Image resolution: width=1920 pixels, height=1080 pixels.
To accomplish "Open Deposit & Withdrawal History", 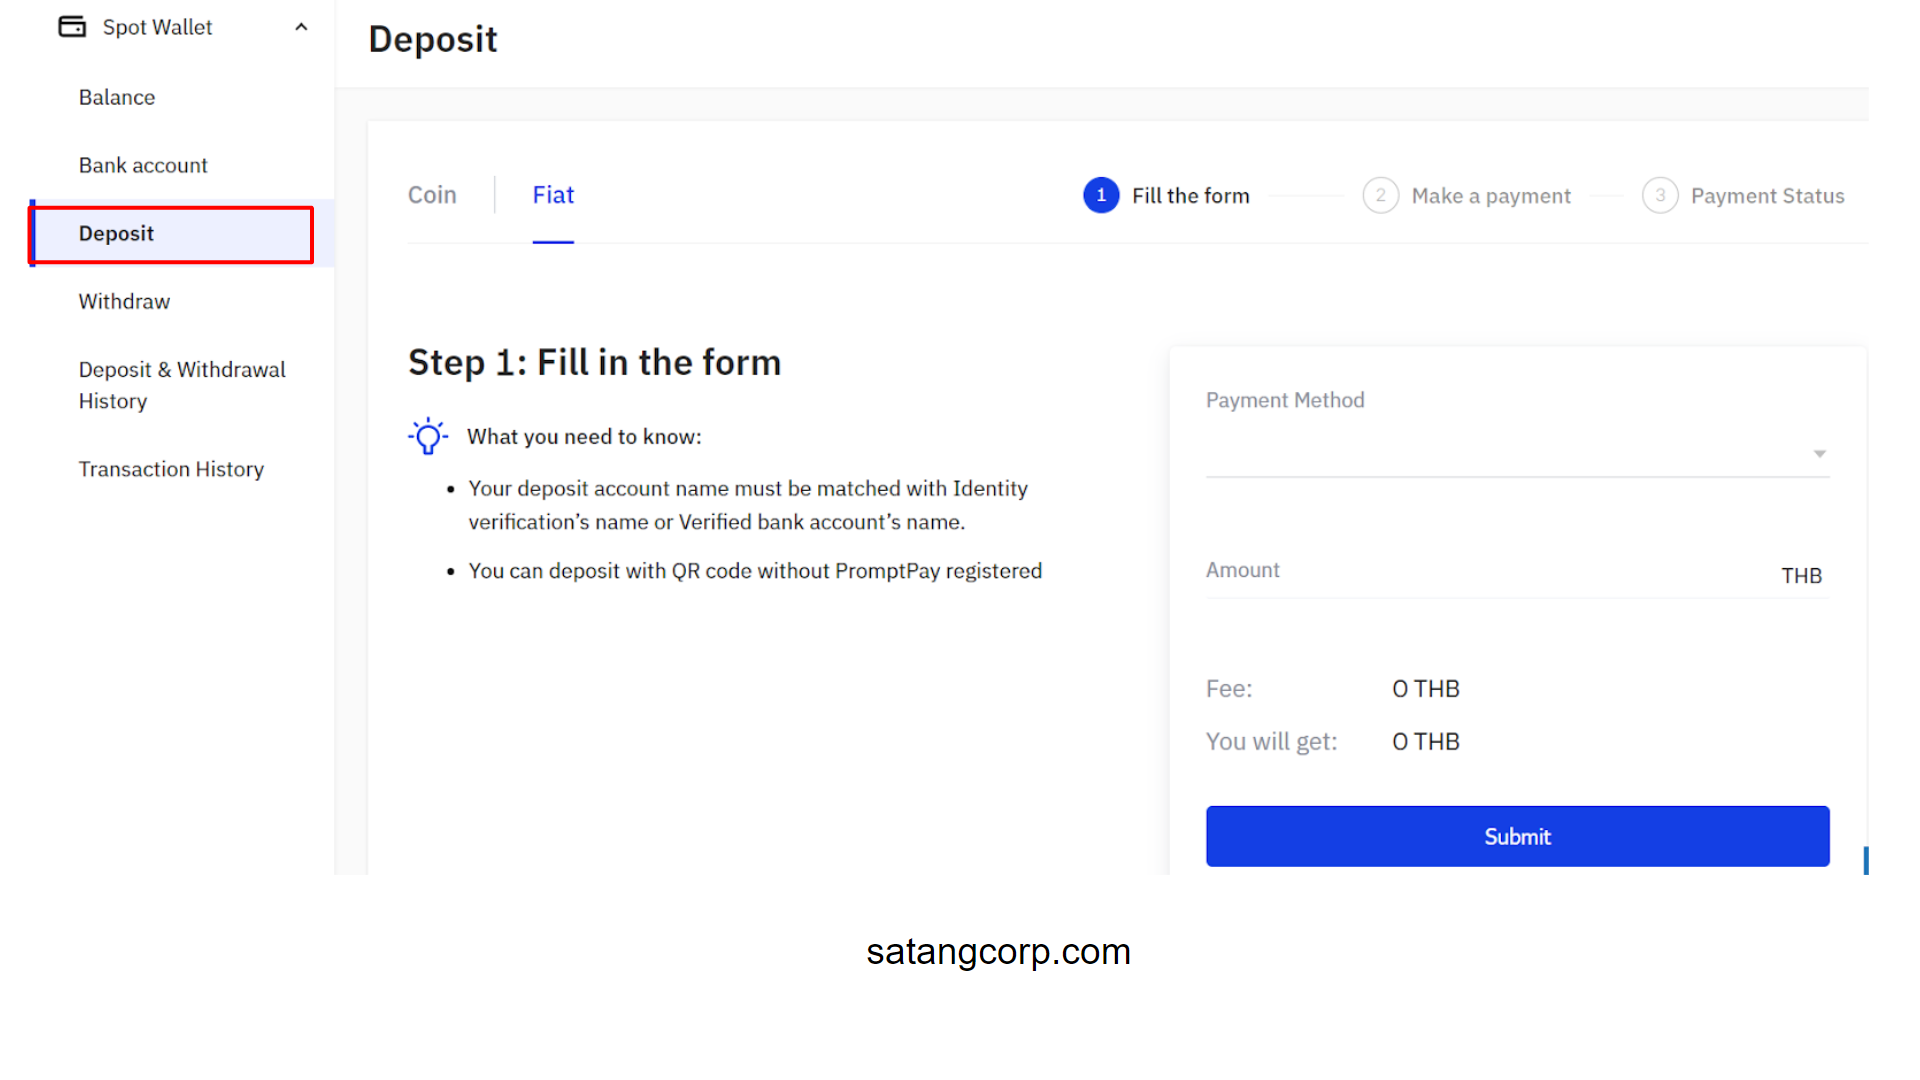I will (182, 385).
